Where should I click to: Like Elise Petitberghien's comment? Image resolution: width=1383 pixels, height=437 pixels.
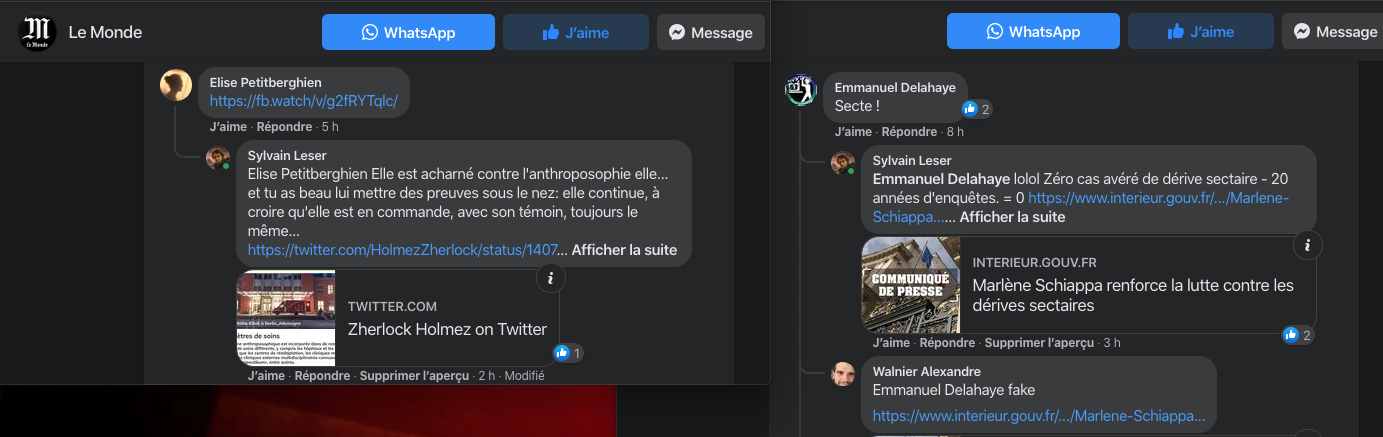[x=230, y=127]
